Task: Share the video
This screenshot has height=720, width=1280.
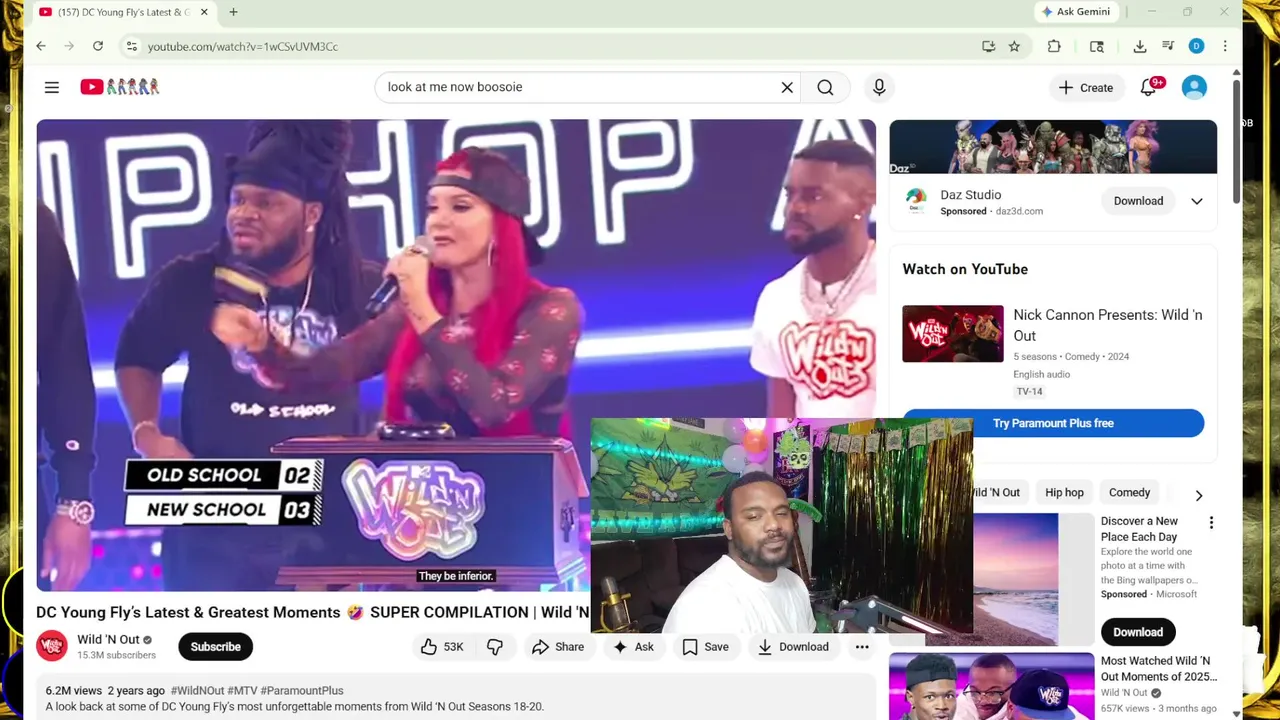Action: pos(558,647)
